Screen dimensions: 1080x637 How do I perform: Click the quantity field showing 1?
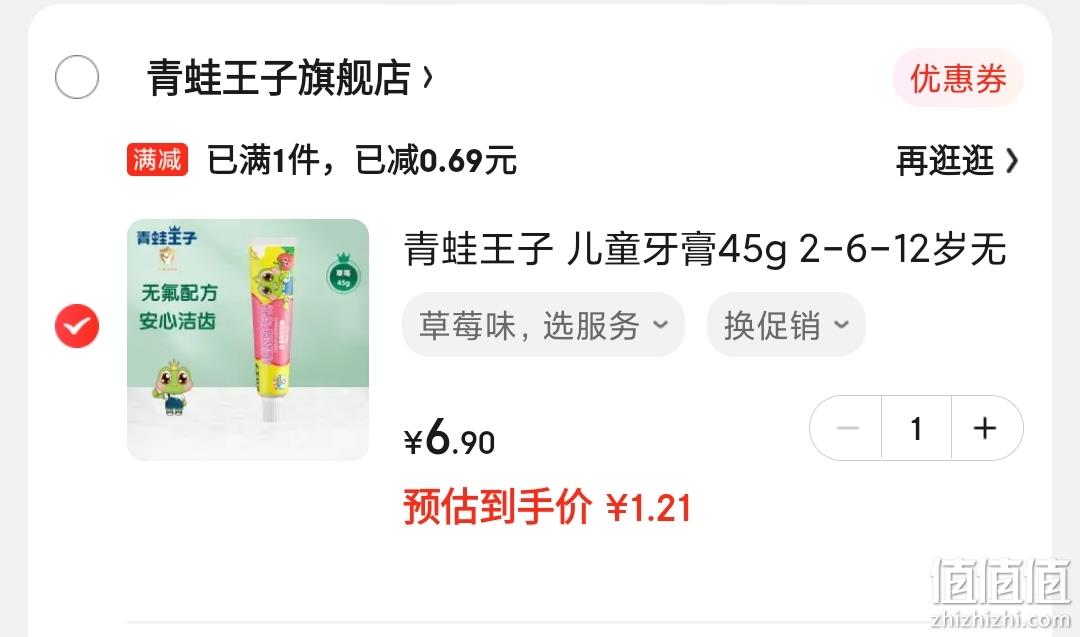pos(916,428)
